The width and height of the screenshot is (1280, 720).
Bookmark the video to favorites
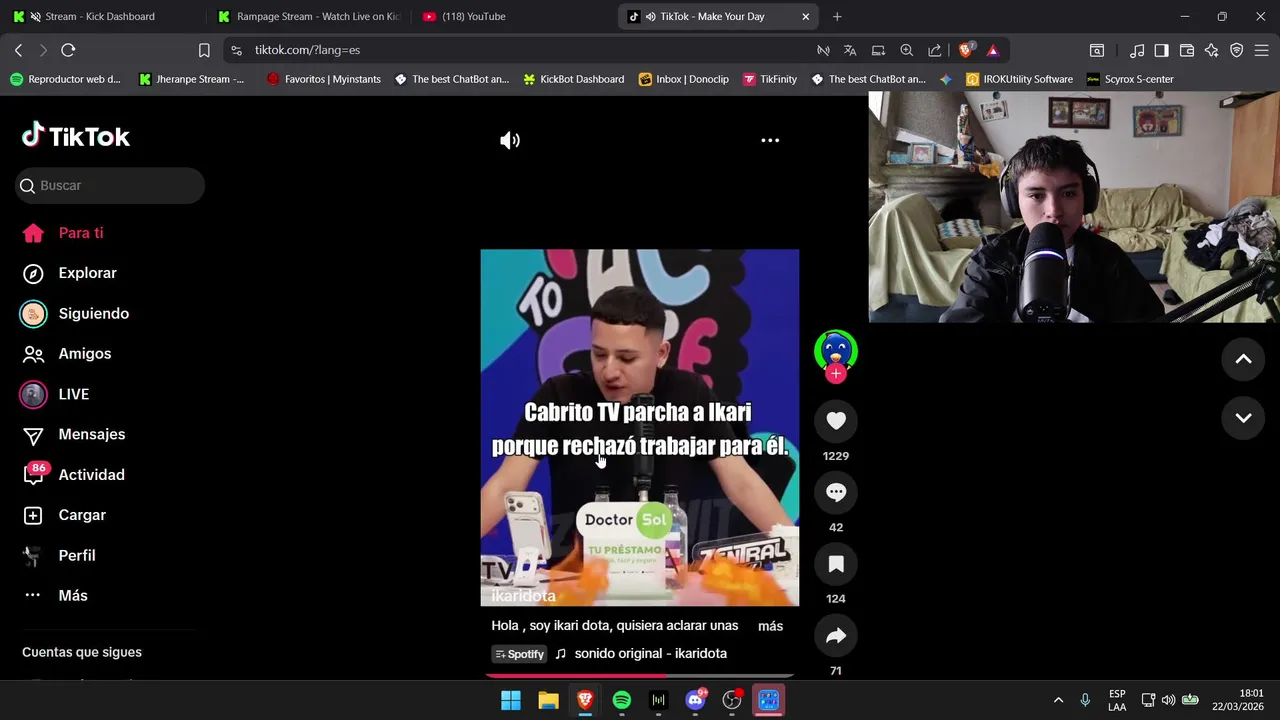coord(836,564)
